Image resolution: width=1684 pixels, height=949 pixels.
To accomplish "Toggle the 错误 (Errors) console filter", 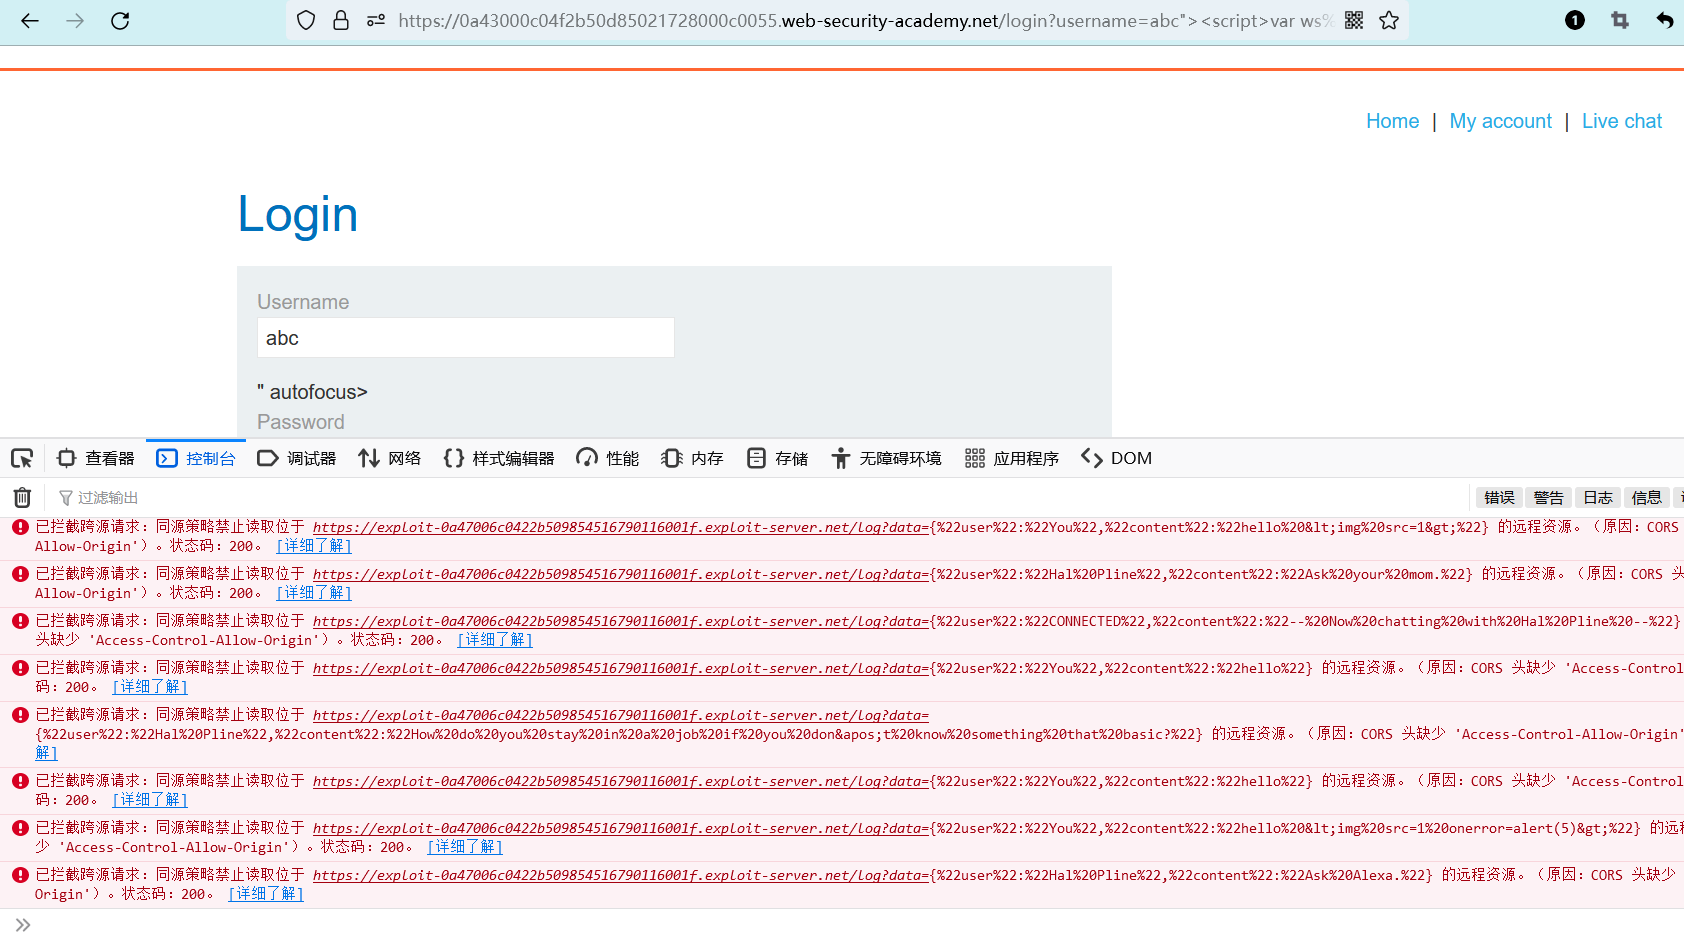I will (1499, 498).
